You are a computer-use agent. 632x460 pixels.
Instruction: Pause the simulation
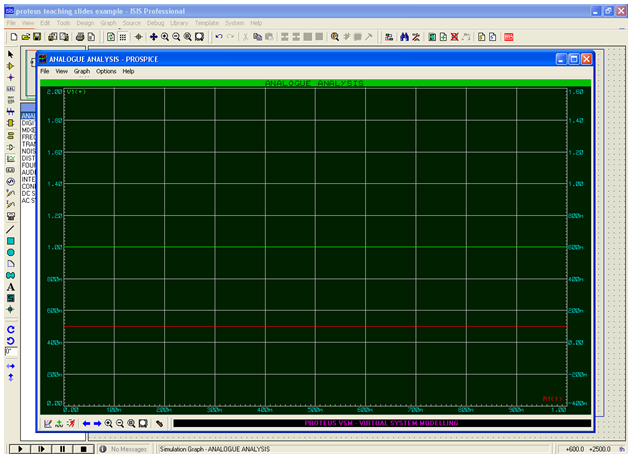pos(63,450)
